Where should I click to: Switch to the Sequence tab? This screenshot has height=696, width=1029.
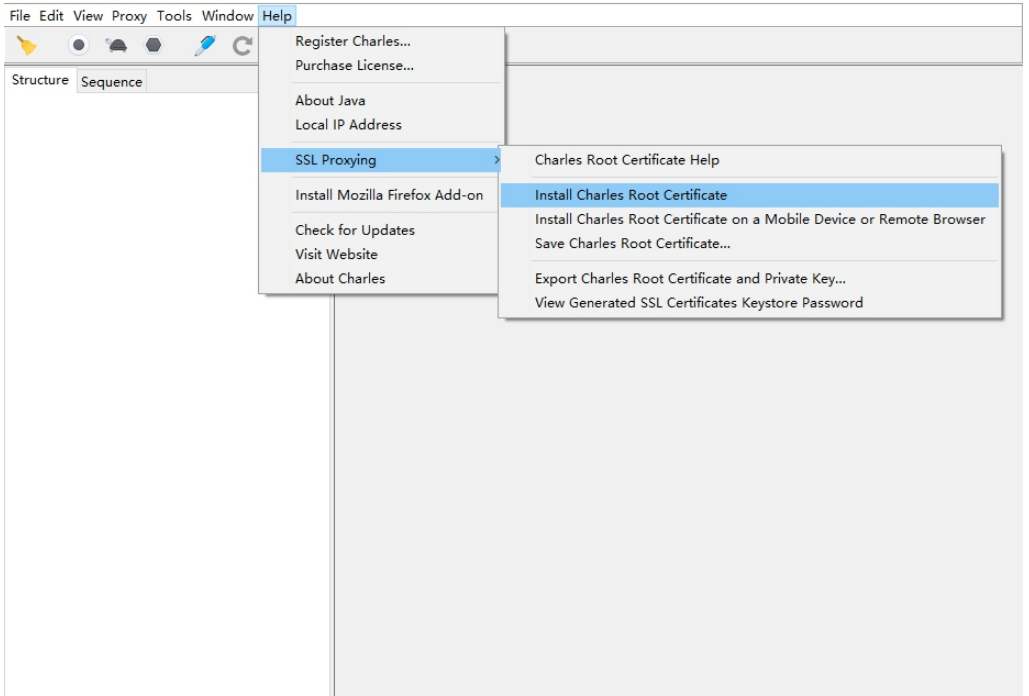click(x=112, y=82)
